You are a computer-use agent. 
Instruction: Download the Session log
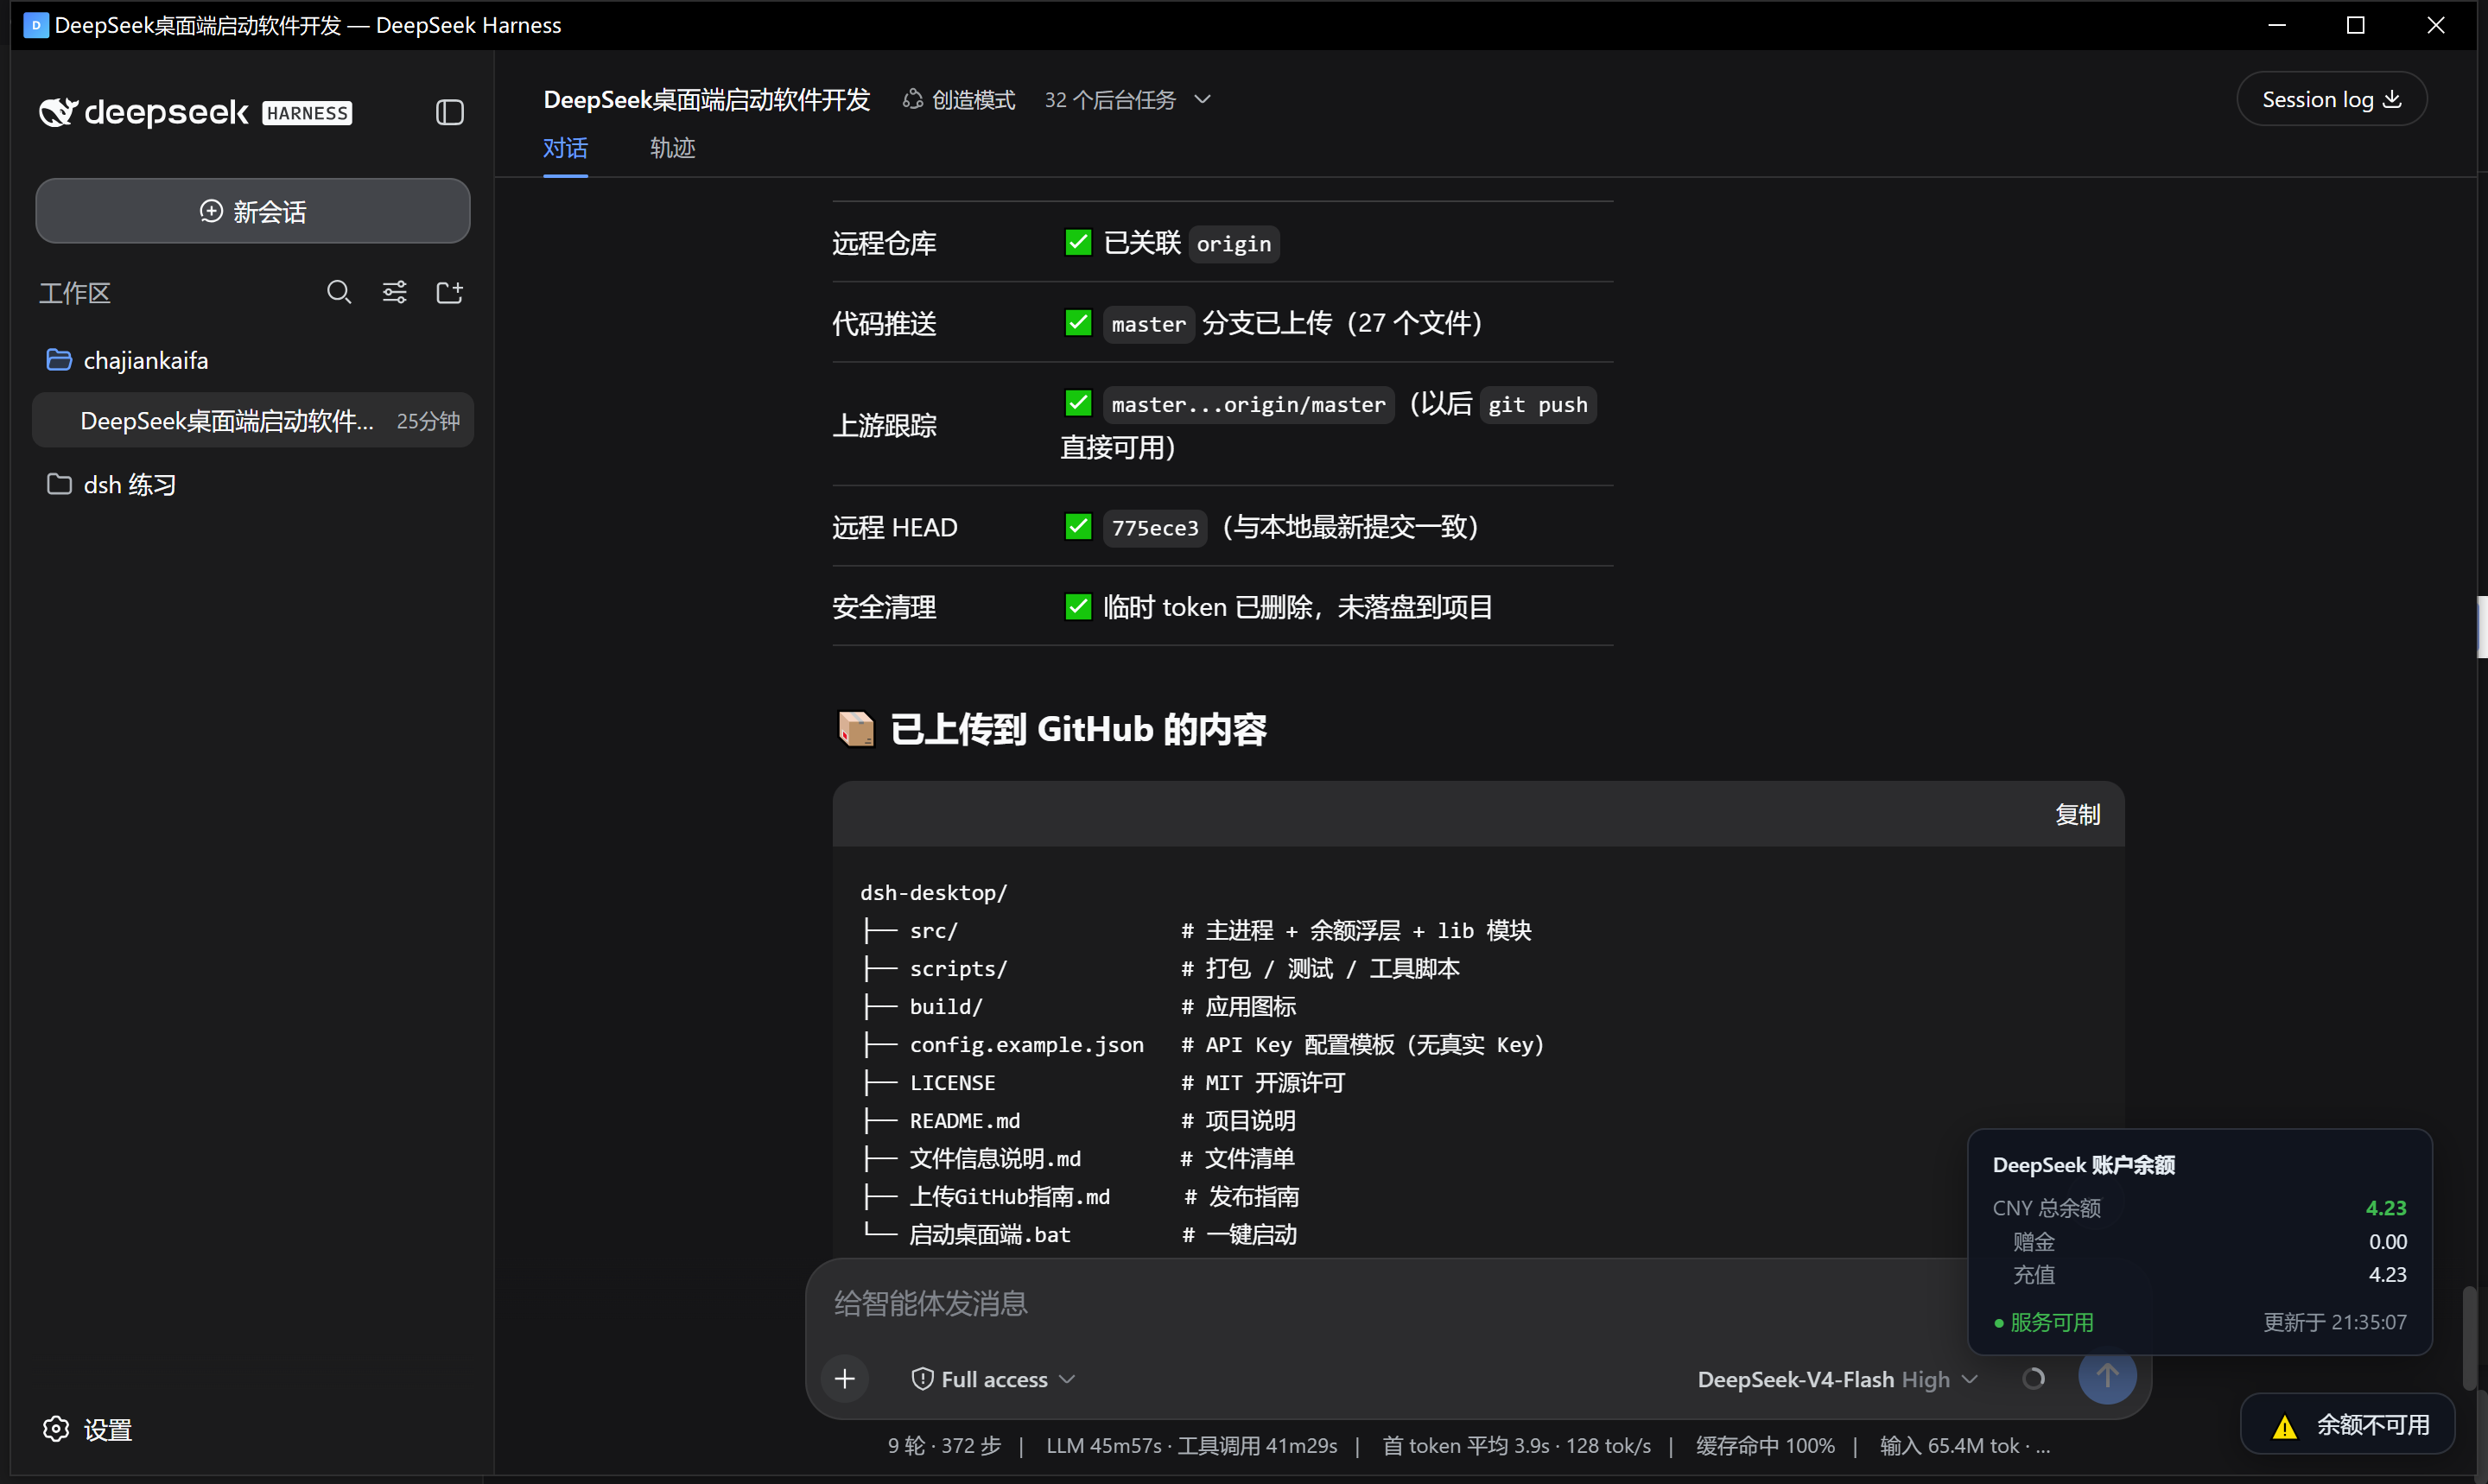tap(2331, 99)
